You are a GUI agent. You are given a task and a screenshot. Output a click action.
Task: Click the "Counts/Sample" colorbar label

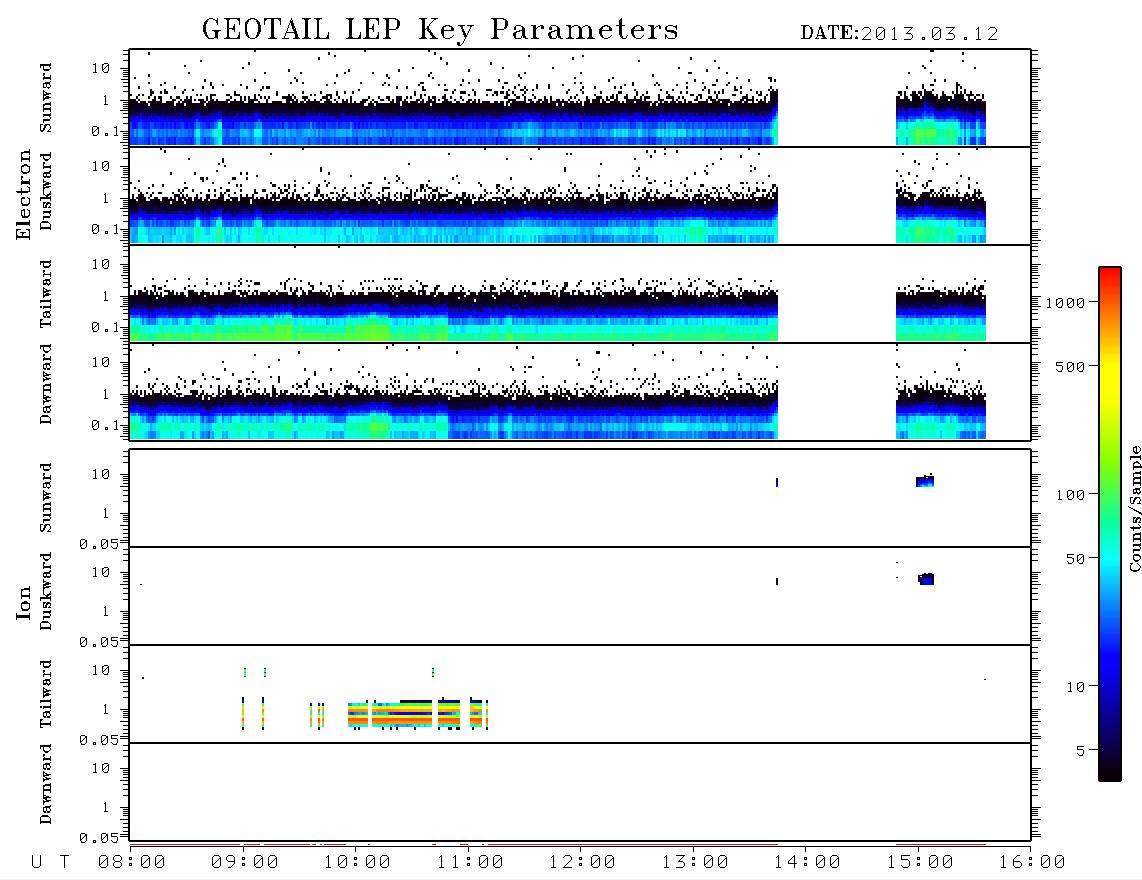[x=1134, y=508]
